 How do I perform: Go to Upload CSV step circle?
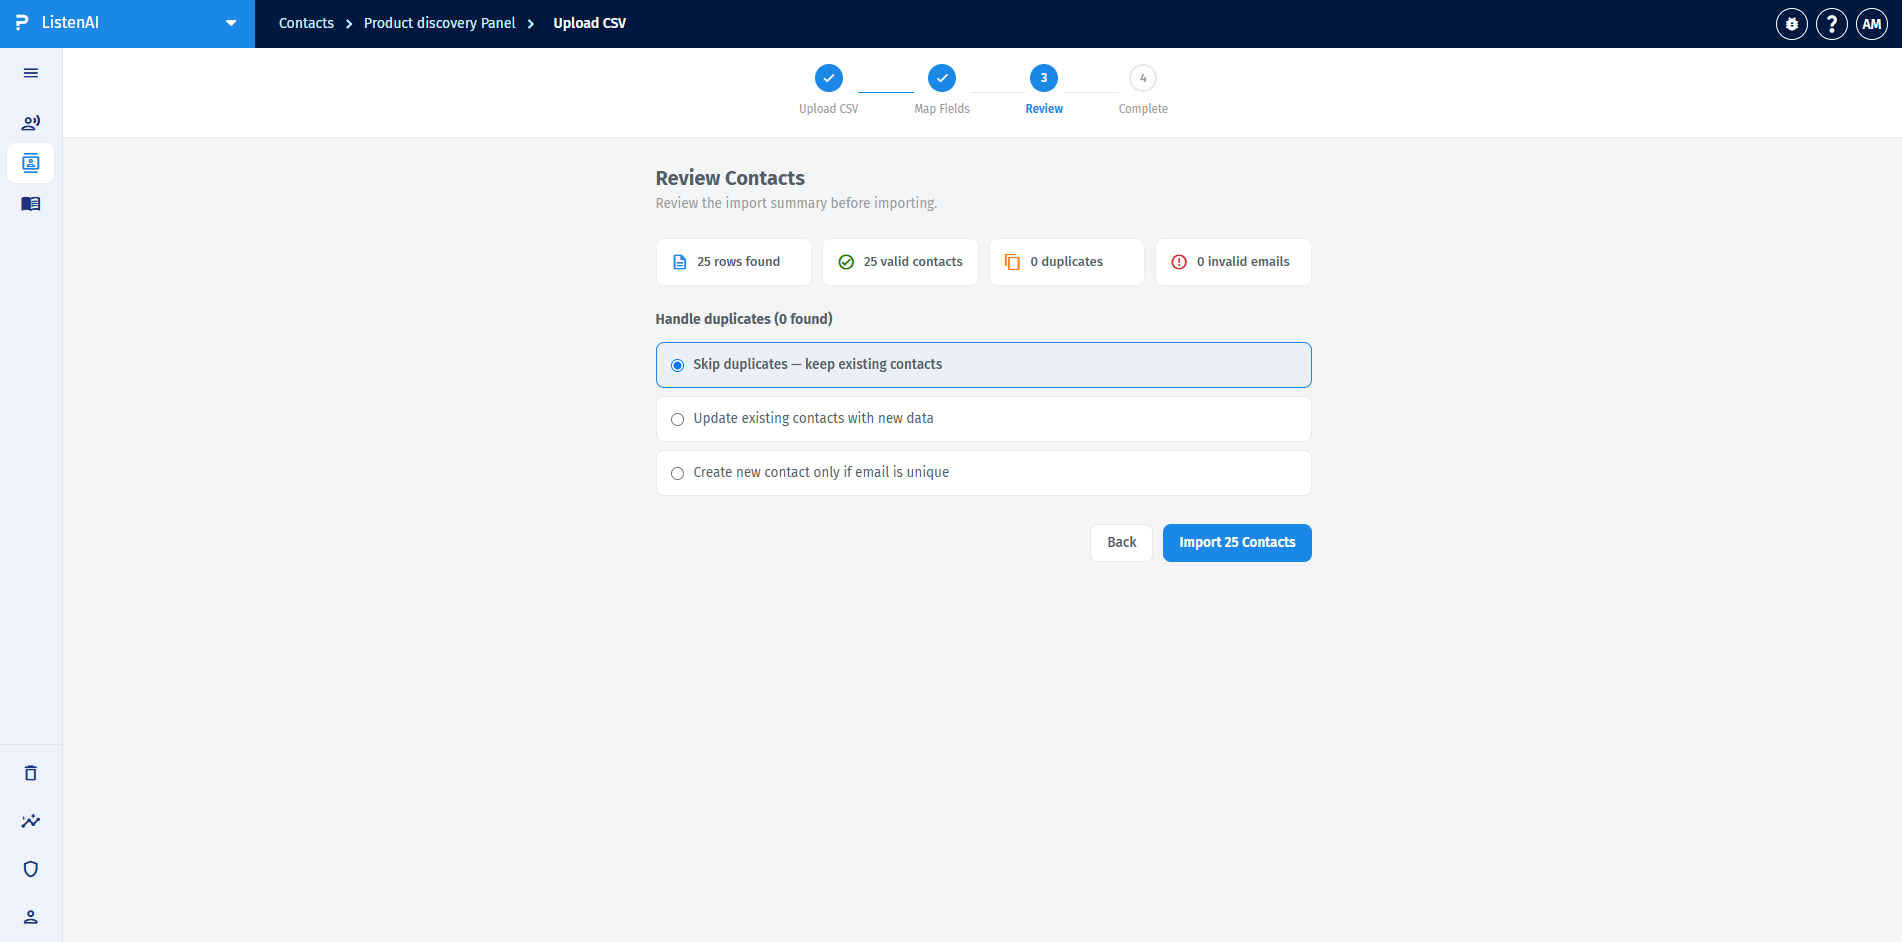click(829, 78)
